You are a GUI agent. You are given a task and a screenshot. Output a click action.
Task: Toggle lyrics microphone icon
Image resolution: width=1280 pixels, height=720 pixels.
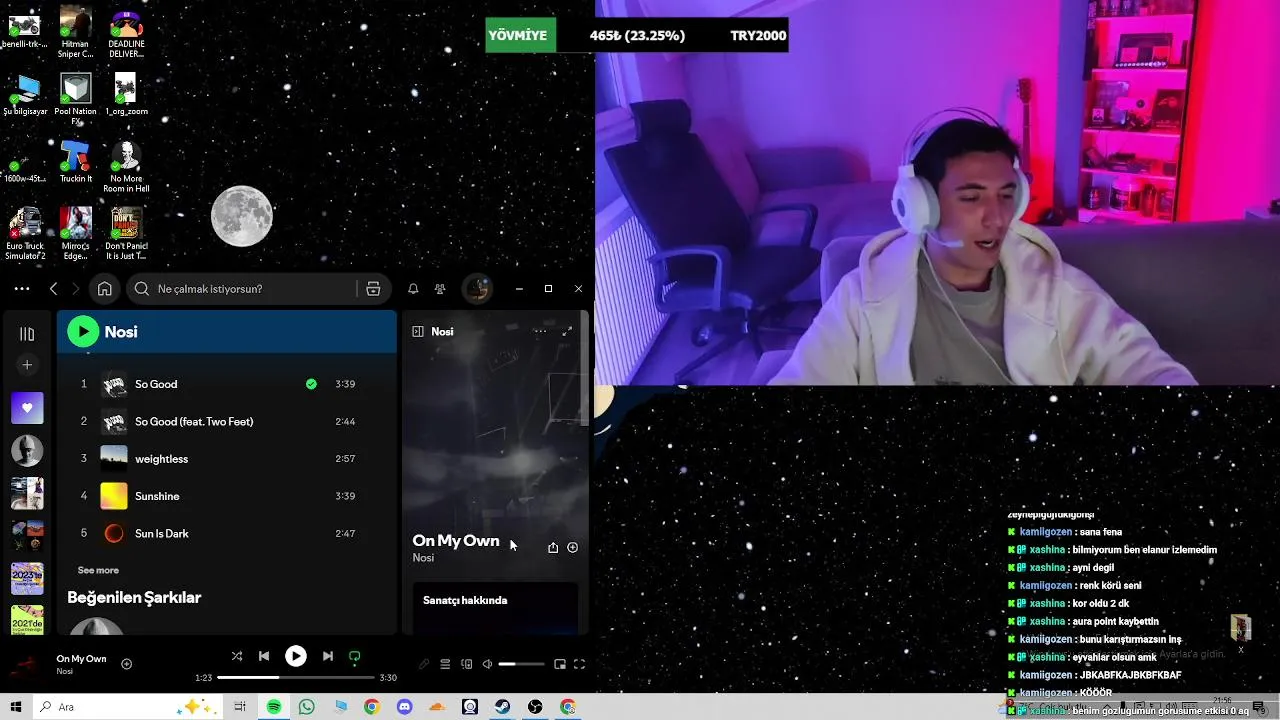[x=424, y=664]
